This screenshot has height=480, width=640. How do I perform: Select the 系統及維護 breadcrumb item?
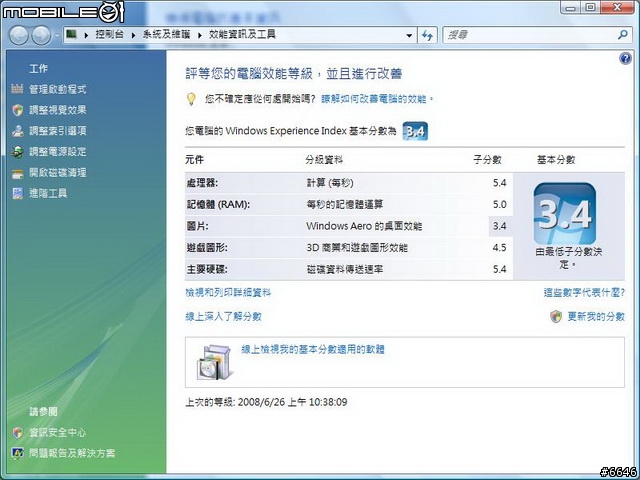(x=166, y=34)
